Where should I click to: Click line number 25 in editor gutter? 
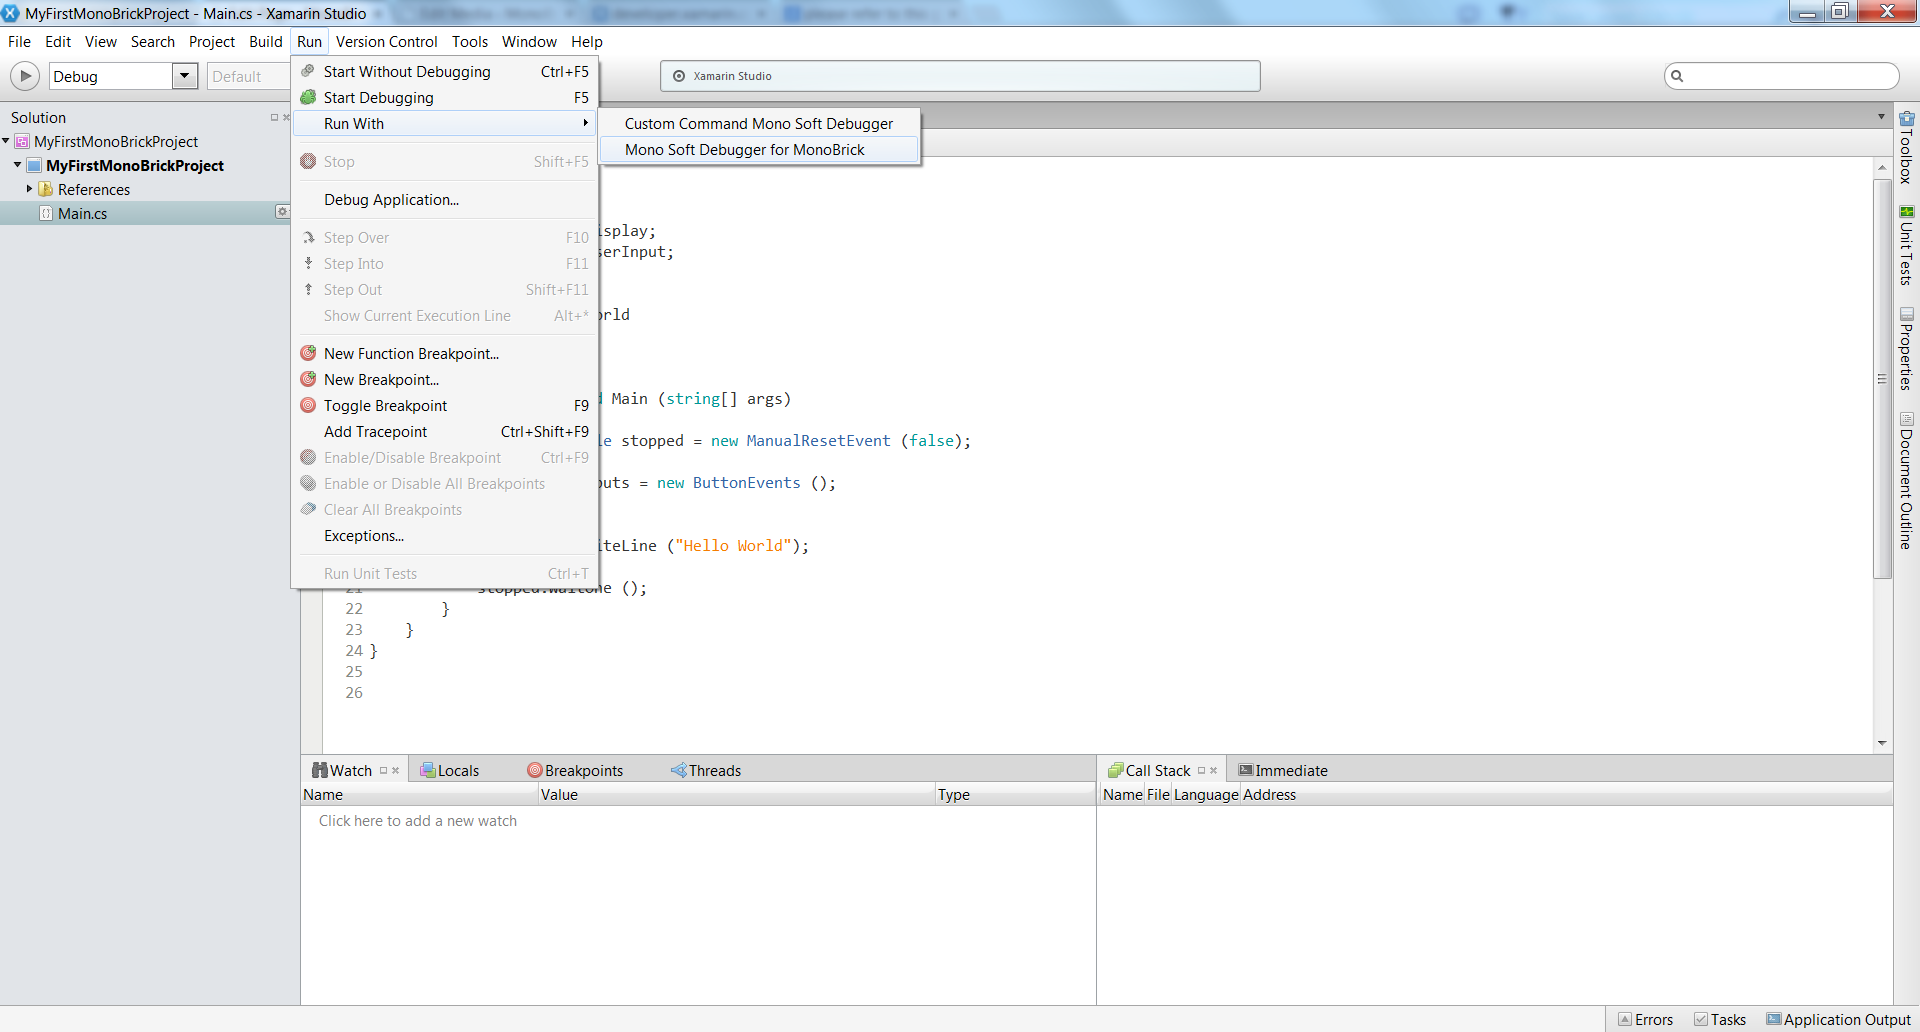tap(354, 671)
